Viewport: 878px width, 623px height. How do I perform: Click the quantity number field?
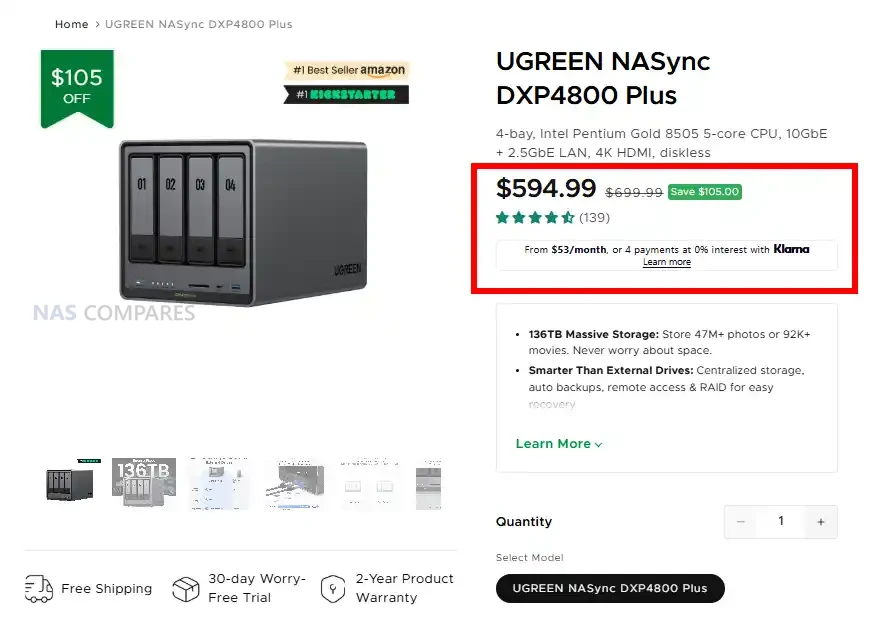(x=781, y=522)
